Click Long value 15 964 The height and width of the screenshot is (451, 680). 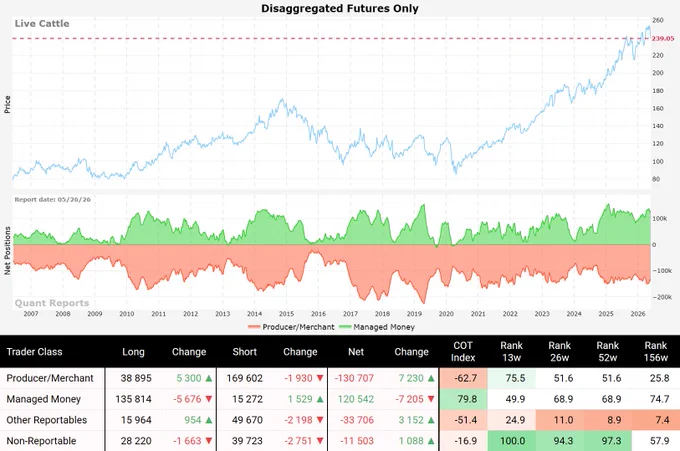pos(136,420)
